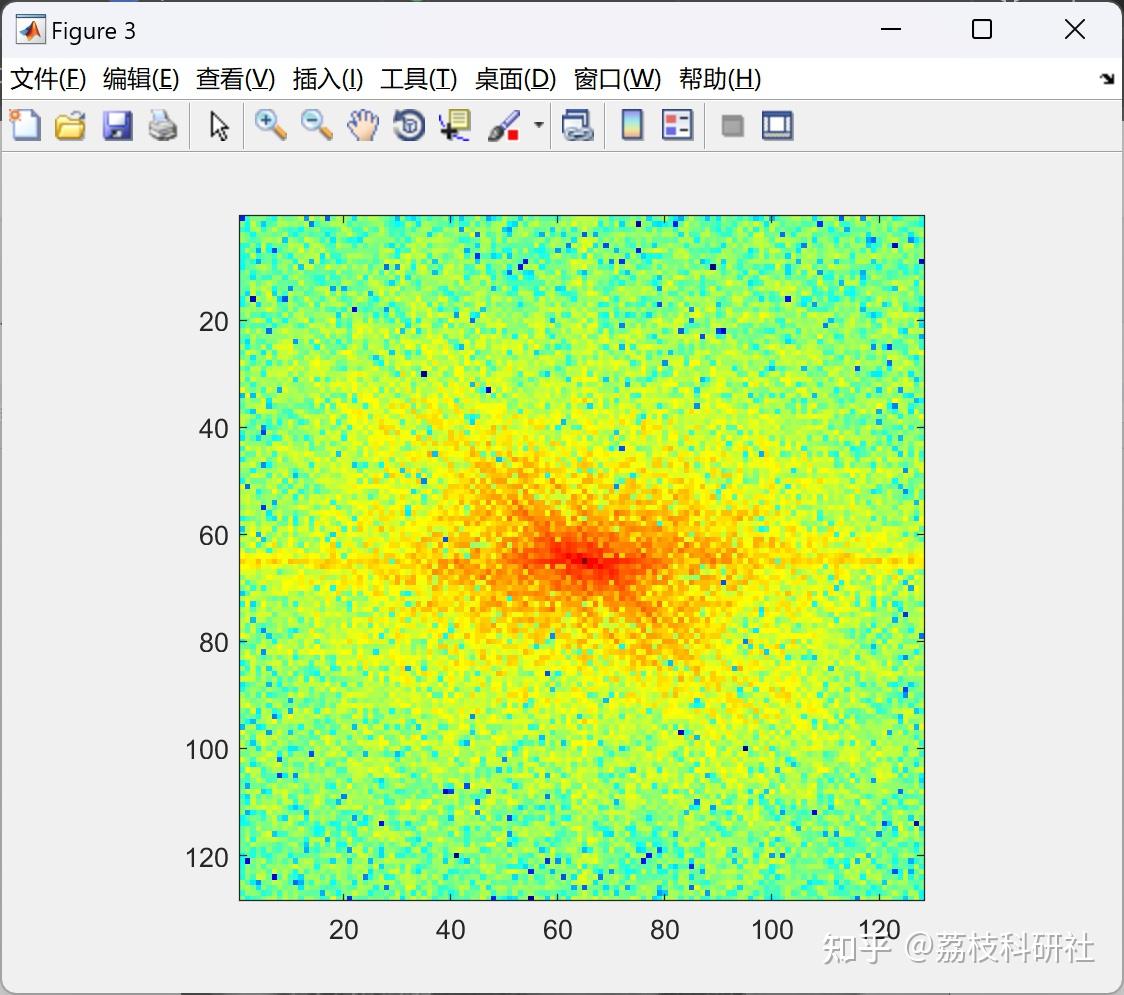Toggle Zoom In mode
This screenshot has width=1124, height=995.
pyautogui.click(x=269, y=125)
